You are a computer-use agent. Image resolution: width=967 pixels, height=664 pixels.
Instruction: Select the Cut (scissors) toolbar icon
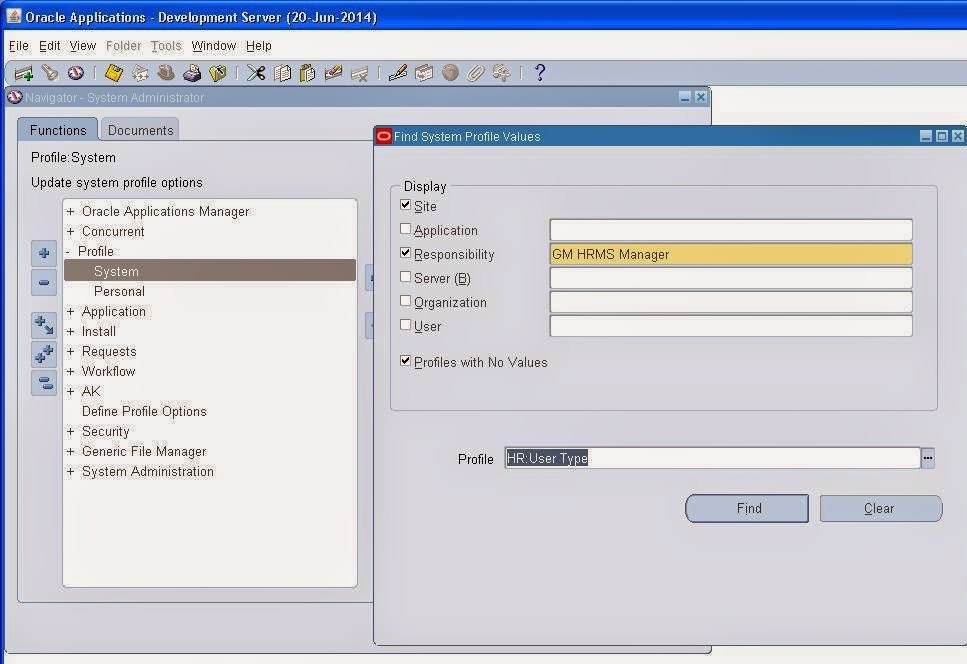click(x=253, y=72)
